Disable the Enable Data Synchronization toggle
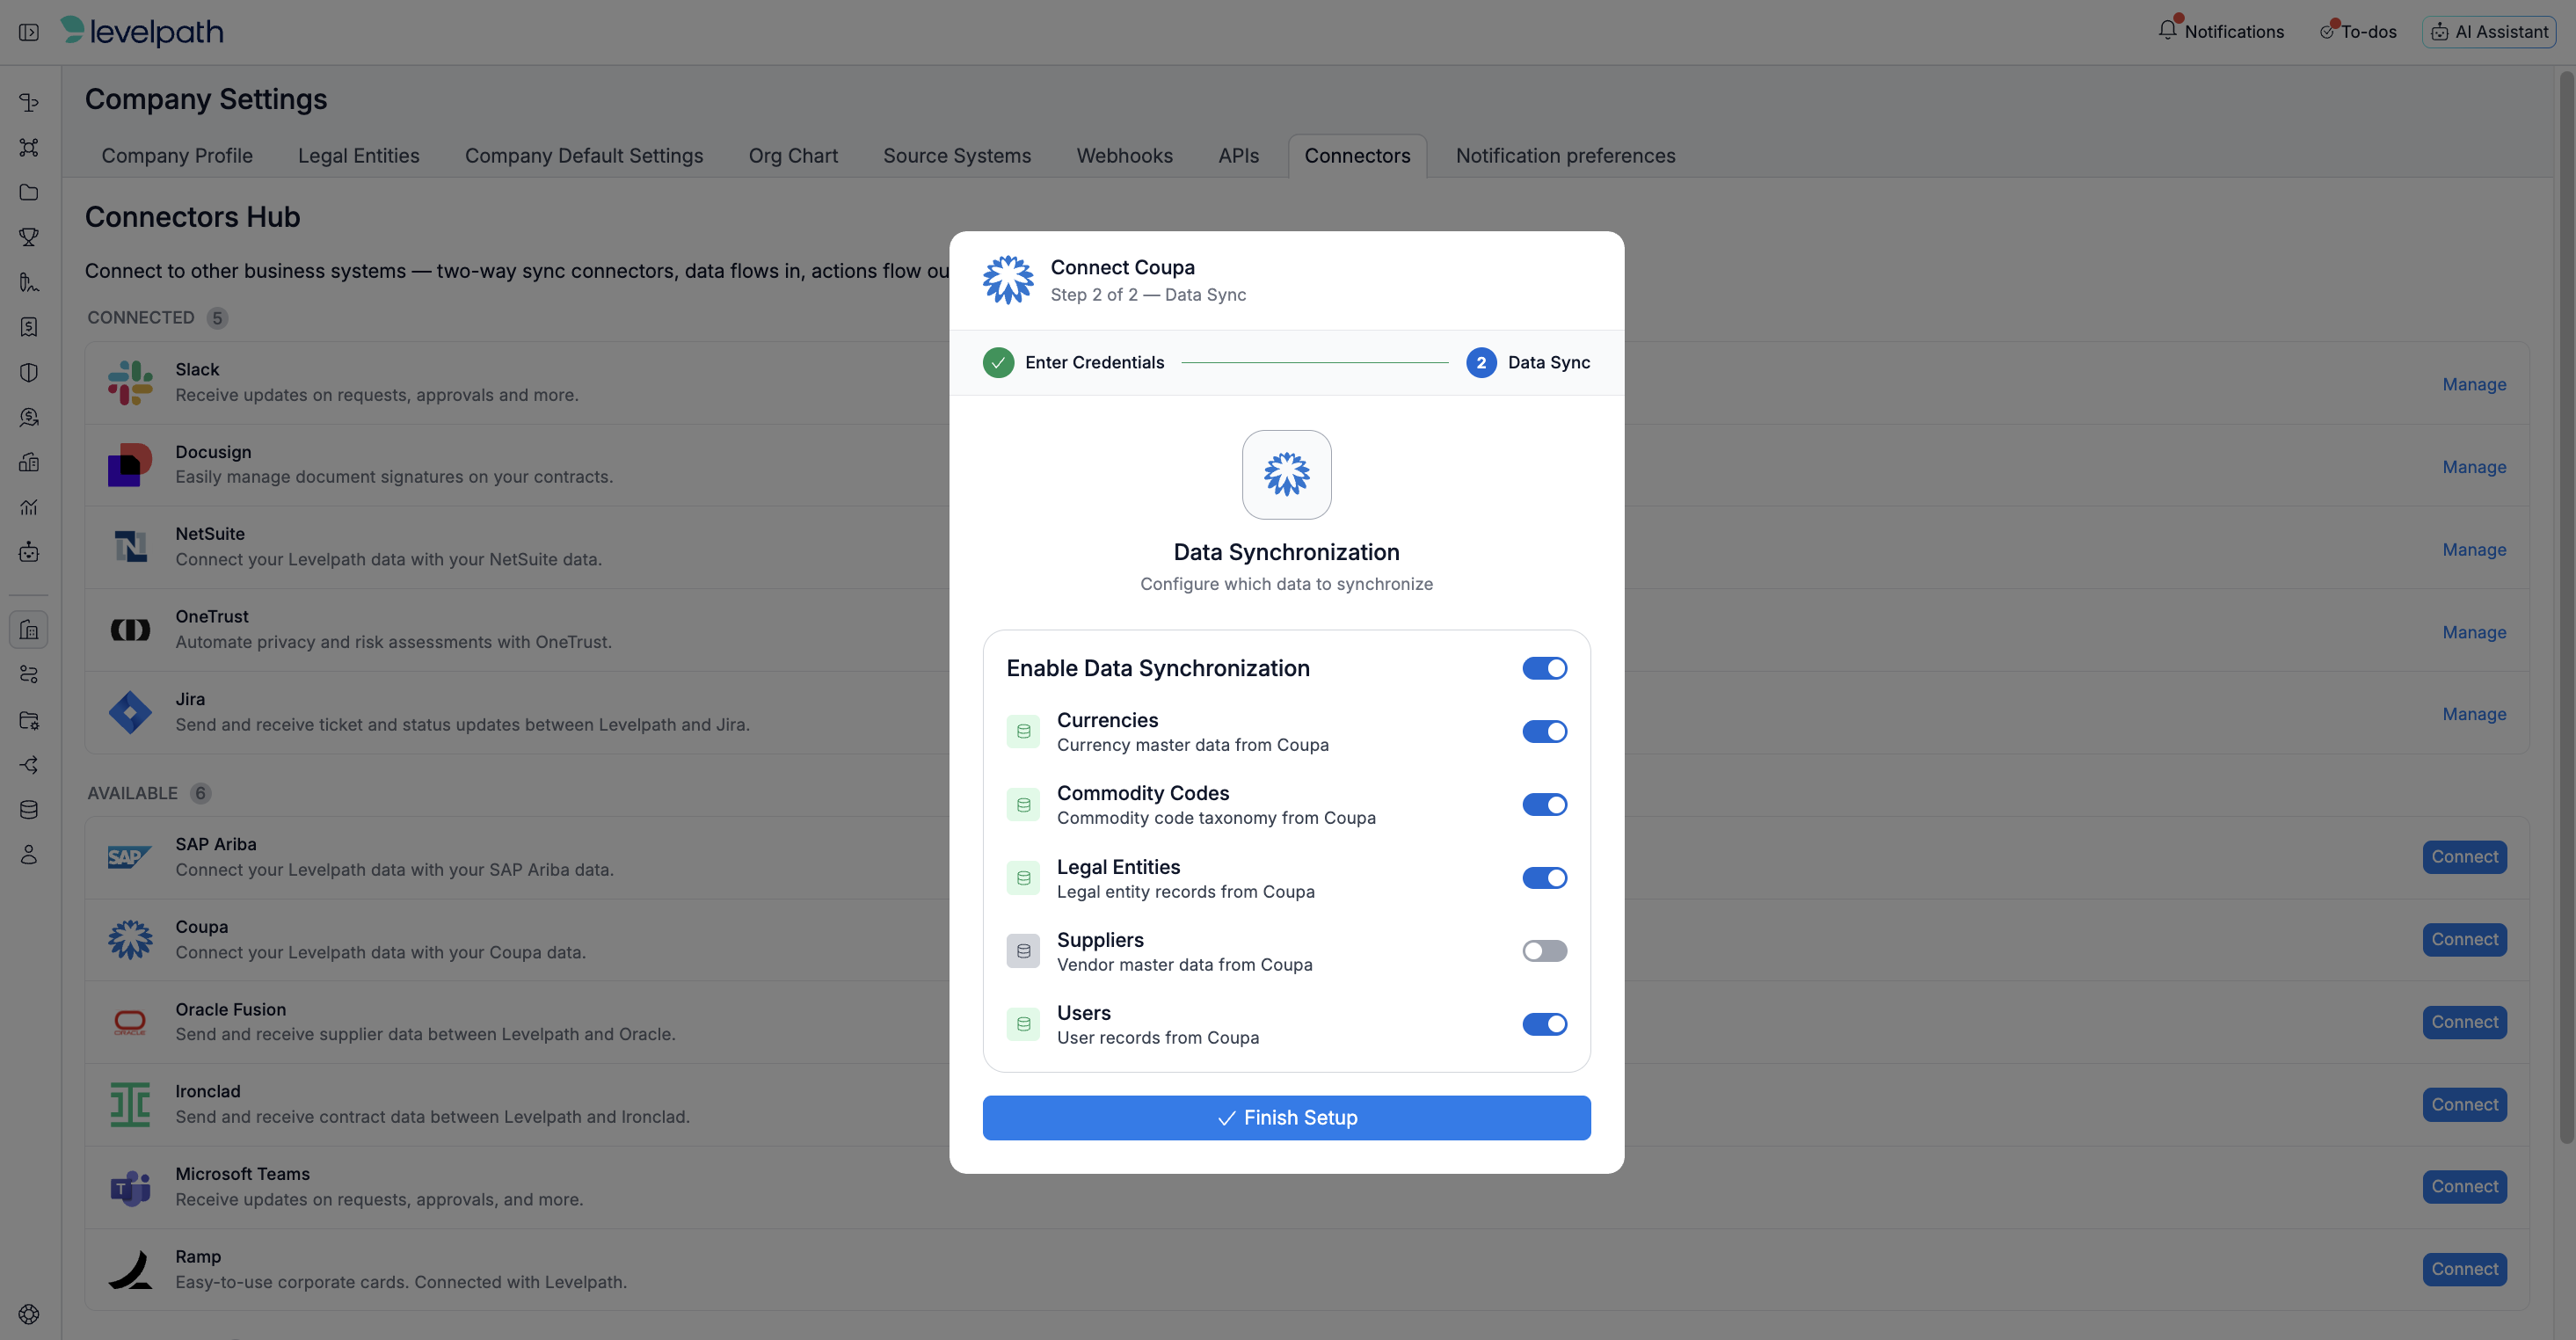 pos(1544,668)
